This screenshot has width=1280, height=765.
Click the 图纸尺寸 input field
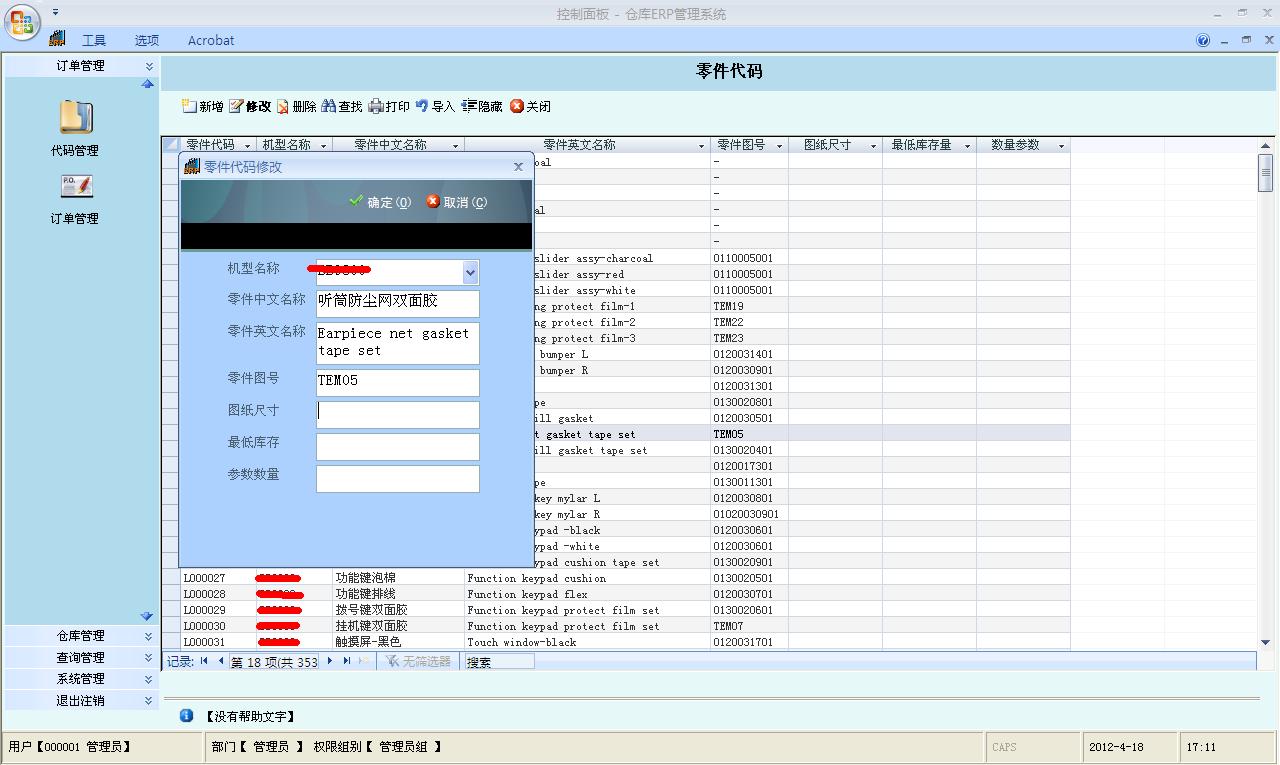point(397,415)
